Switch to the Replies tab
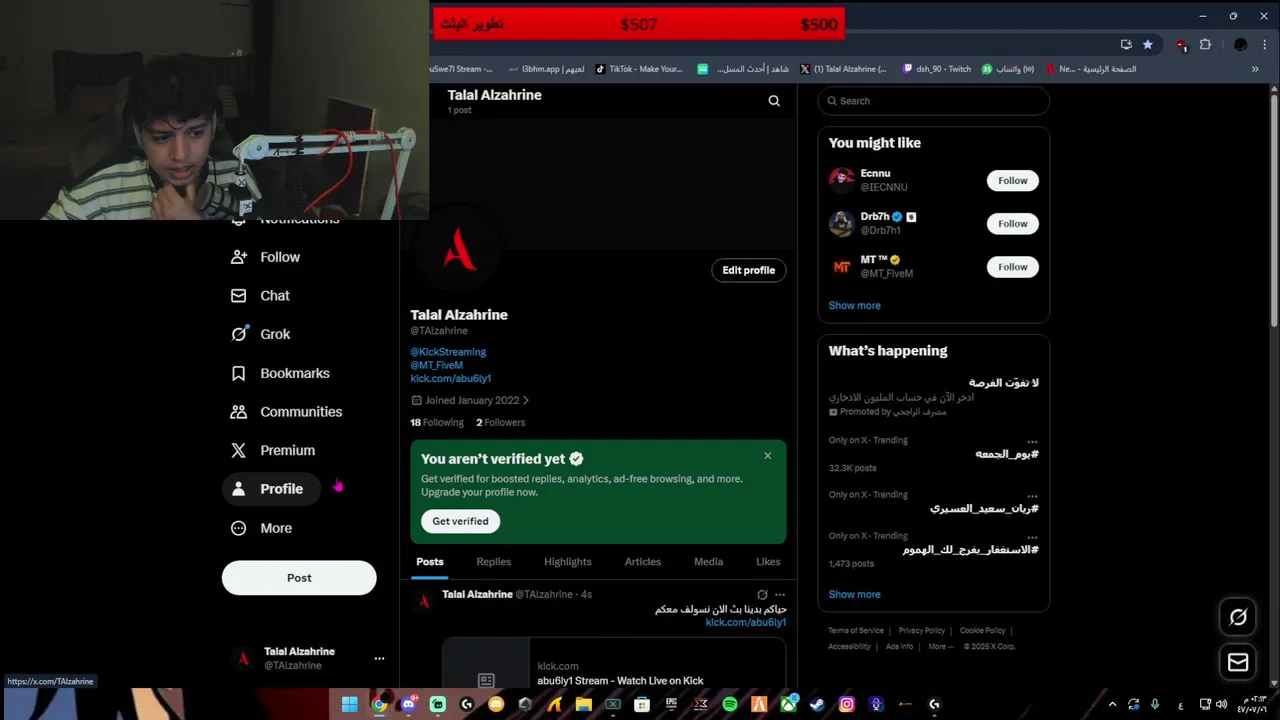Image resolution: width=1280 pixels, height=720 pixels. [494, 562]
